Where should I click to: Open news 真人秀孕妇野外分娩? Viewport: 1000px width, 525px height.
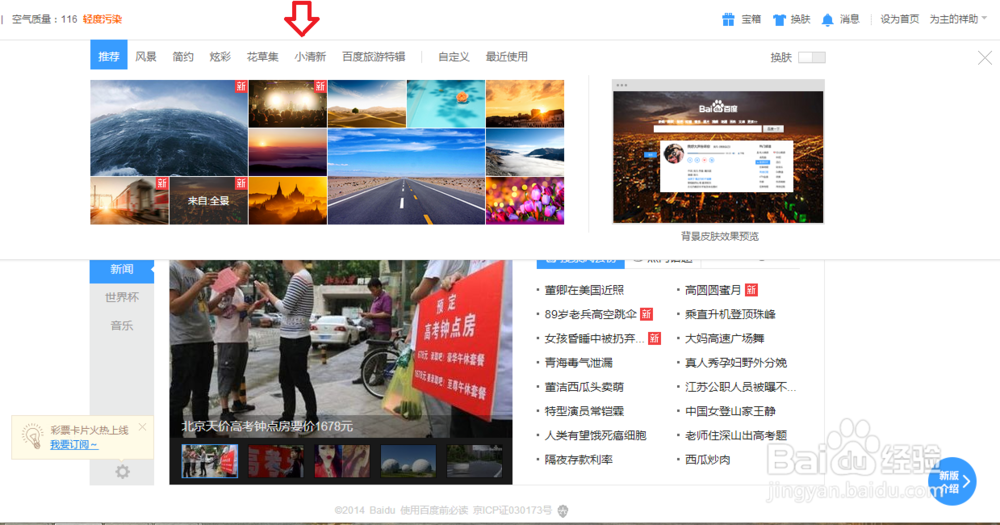click(x=736, y=363)
